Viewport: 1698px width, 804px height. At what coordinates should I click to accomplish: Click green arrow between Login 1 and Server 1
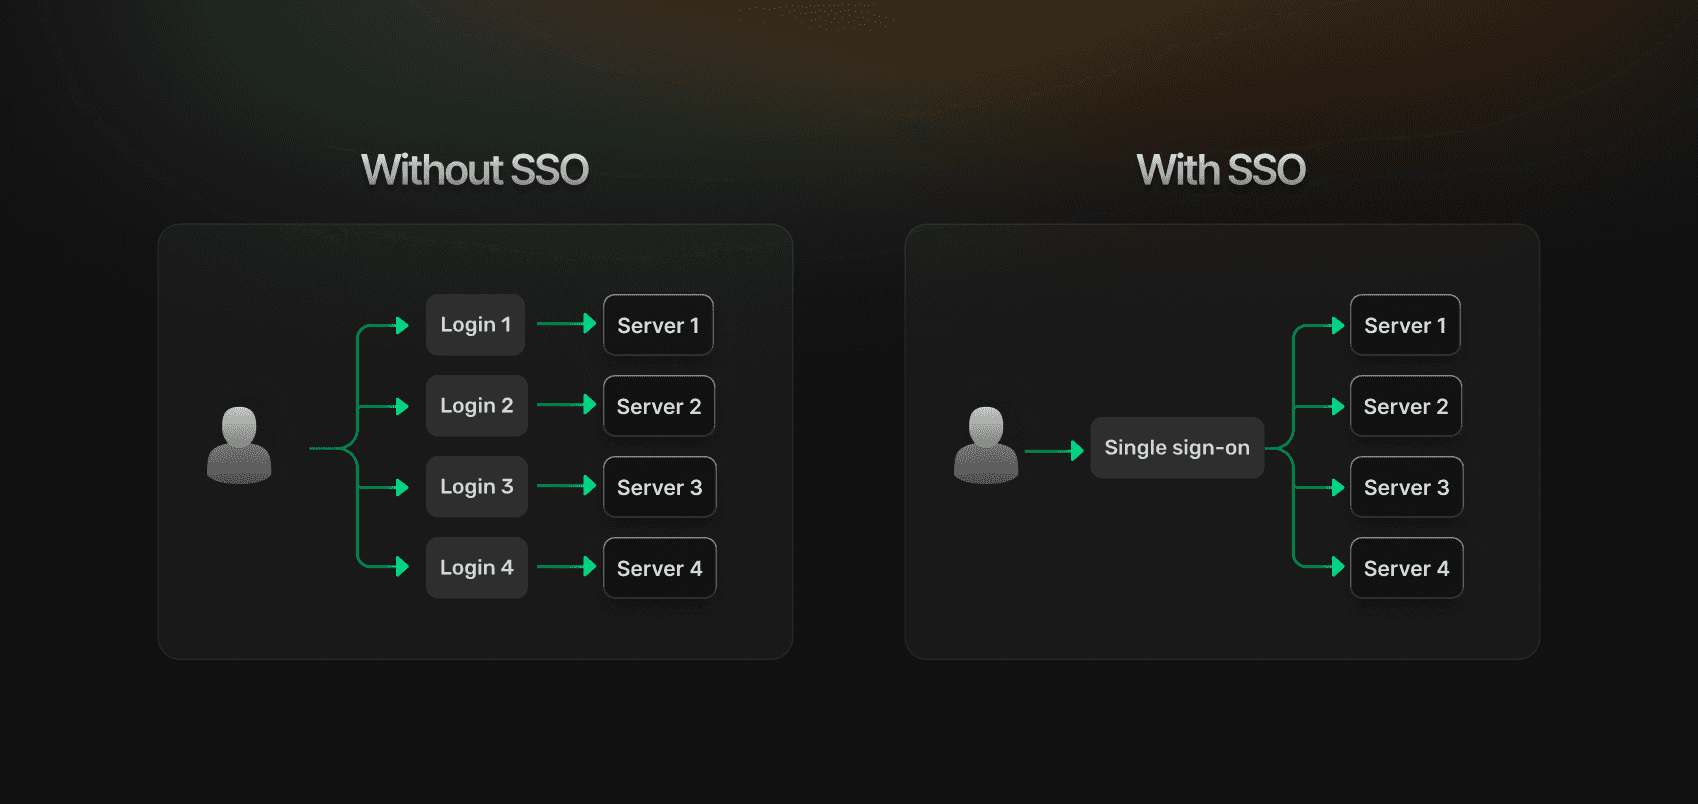(x=567, y=324)
